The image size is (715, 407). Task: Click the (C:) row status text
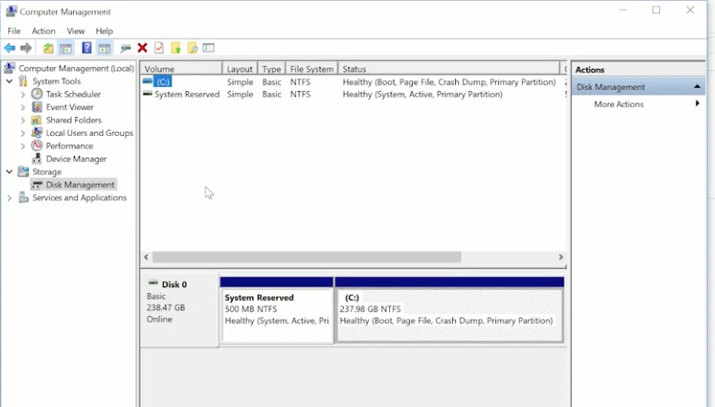click(449, 82)
